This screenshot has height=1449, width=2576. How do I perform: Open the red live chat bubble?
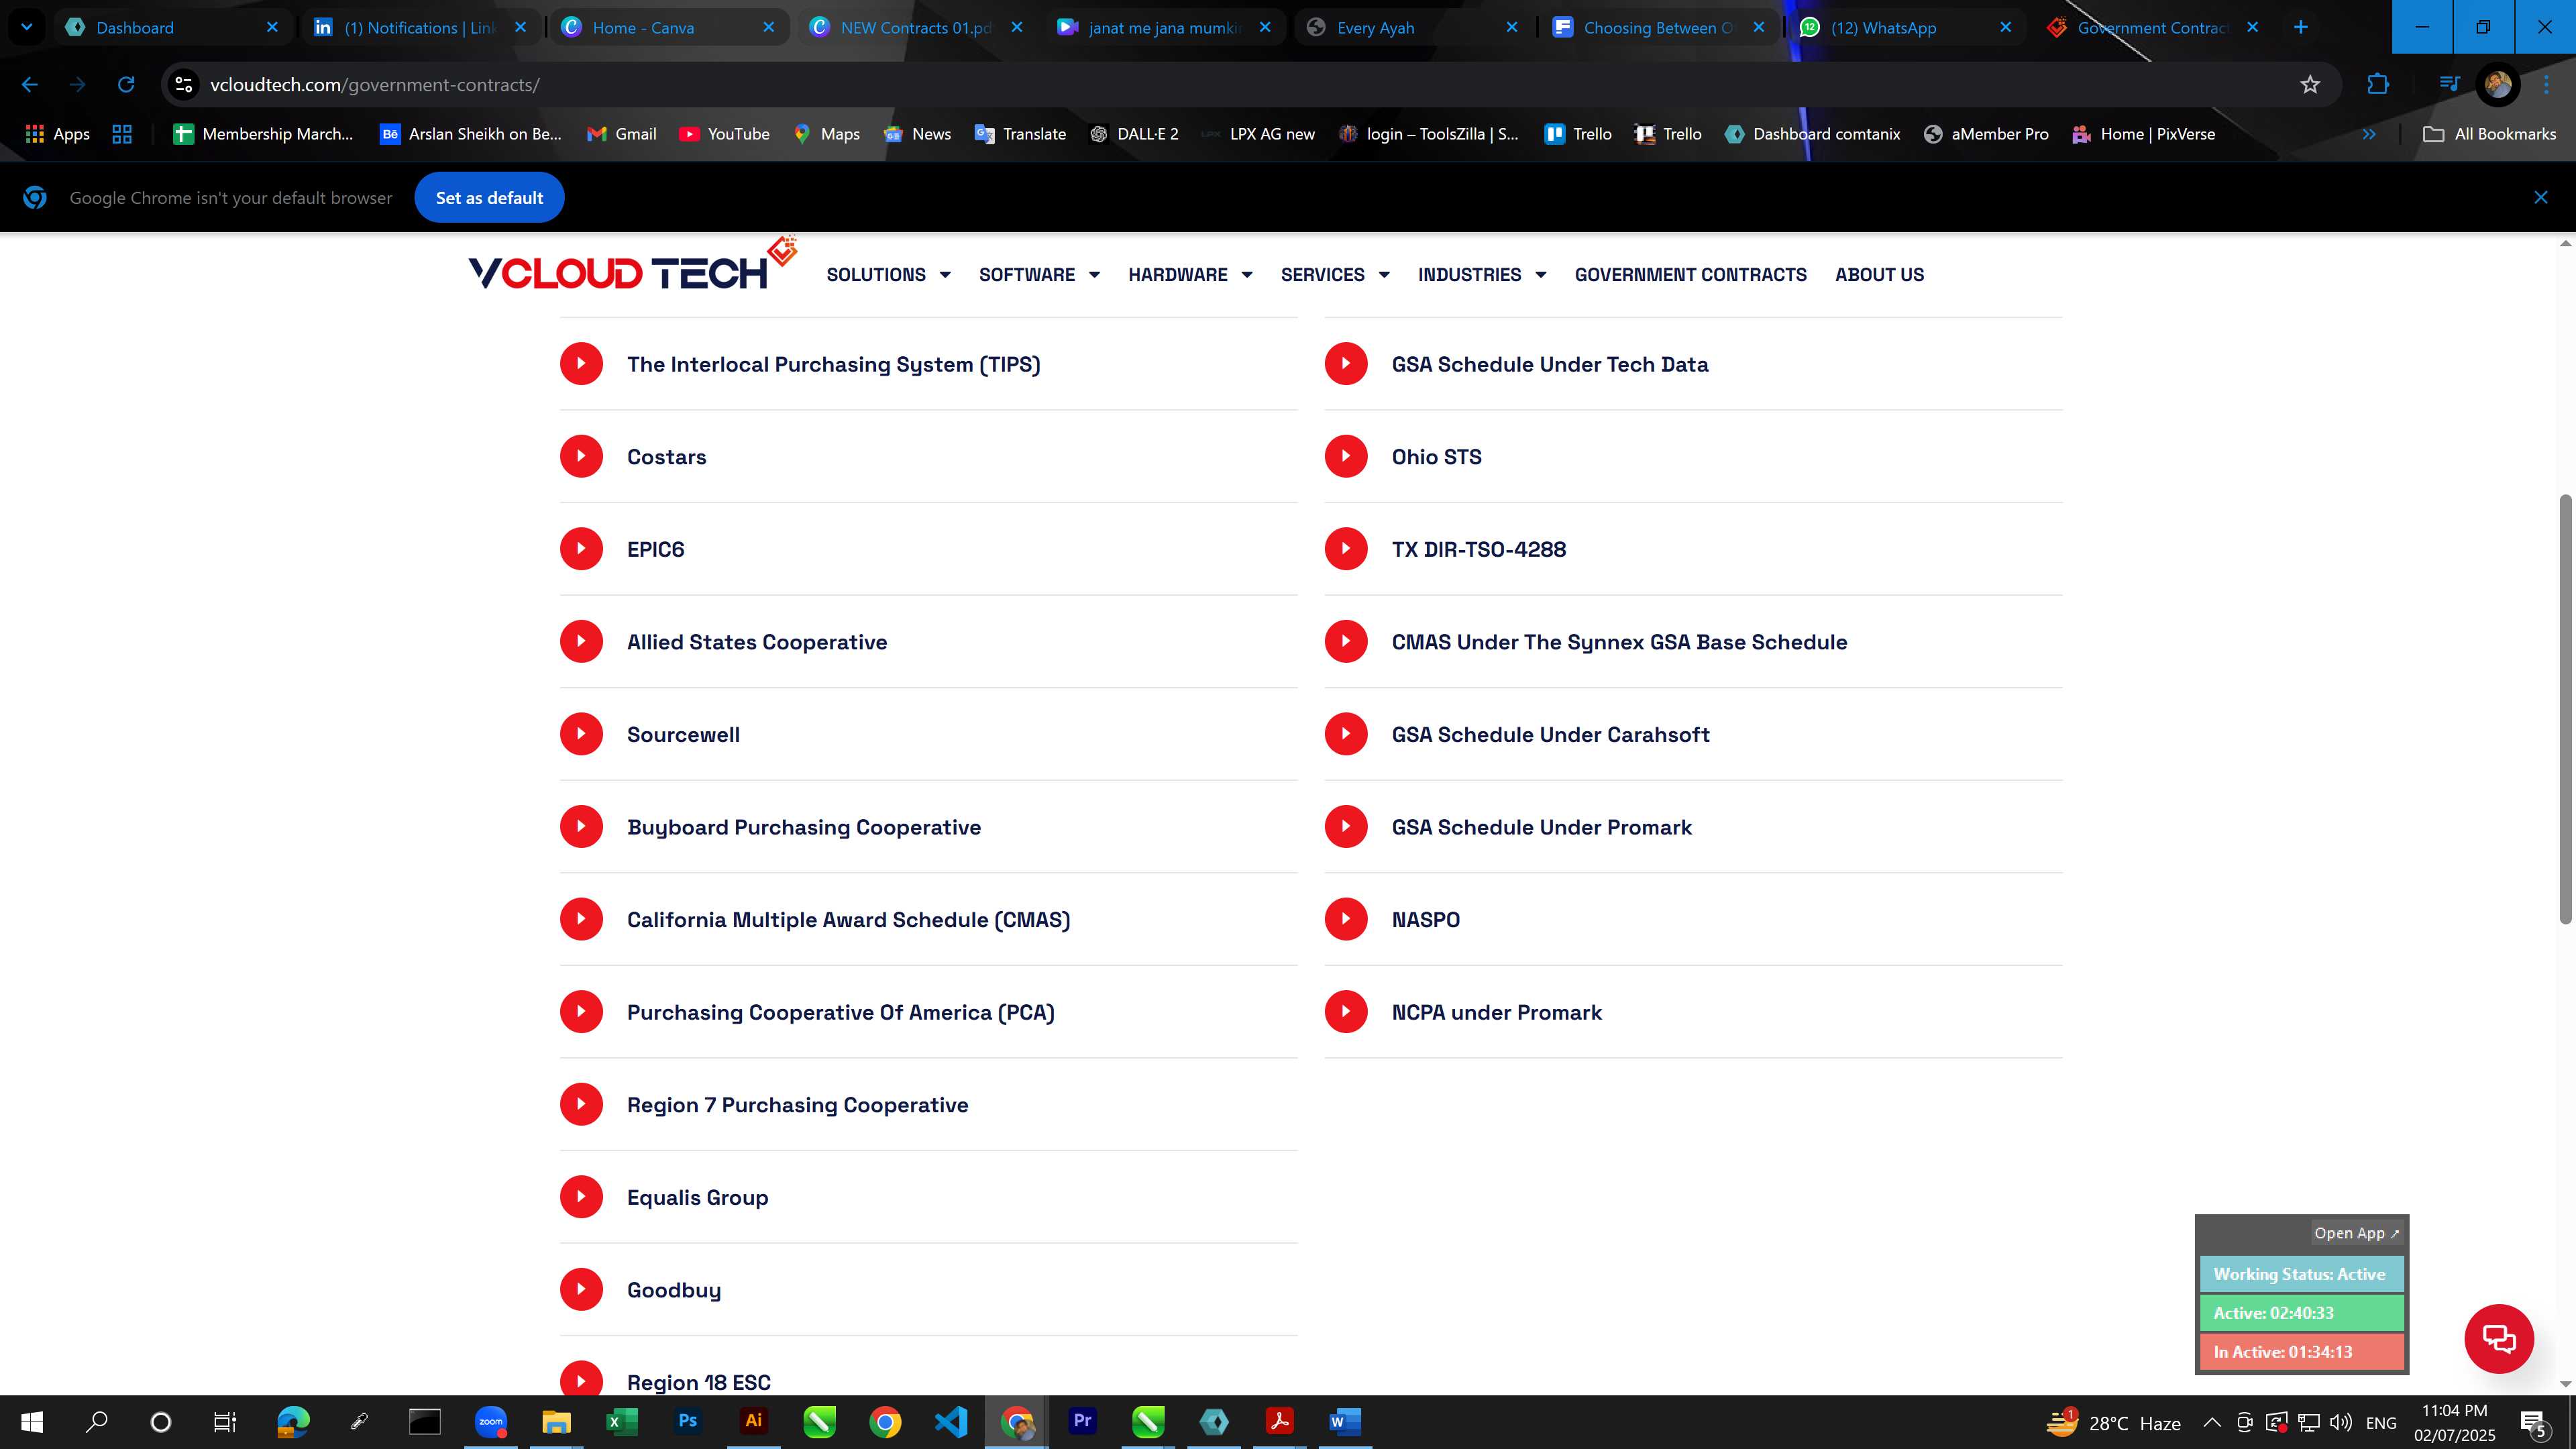(2499, 1338)
